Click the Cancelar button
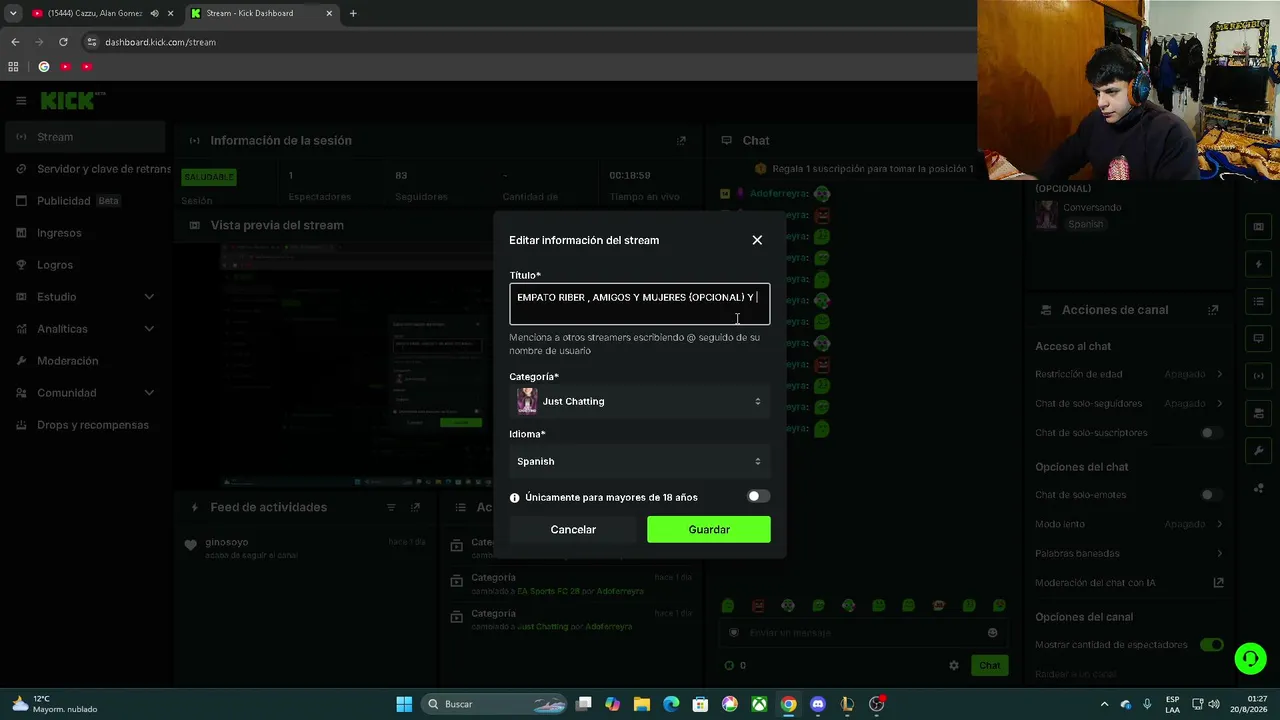 [573, 529]
